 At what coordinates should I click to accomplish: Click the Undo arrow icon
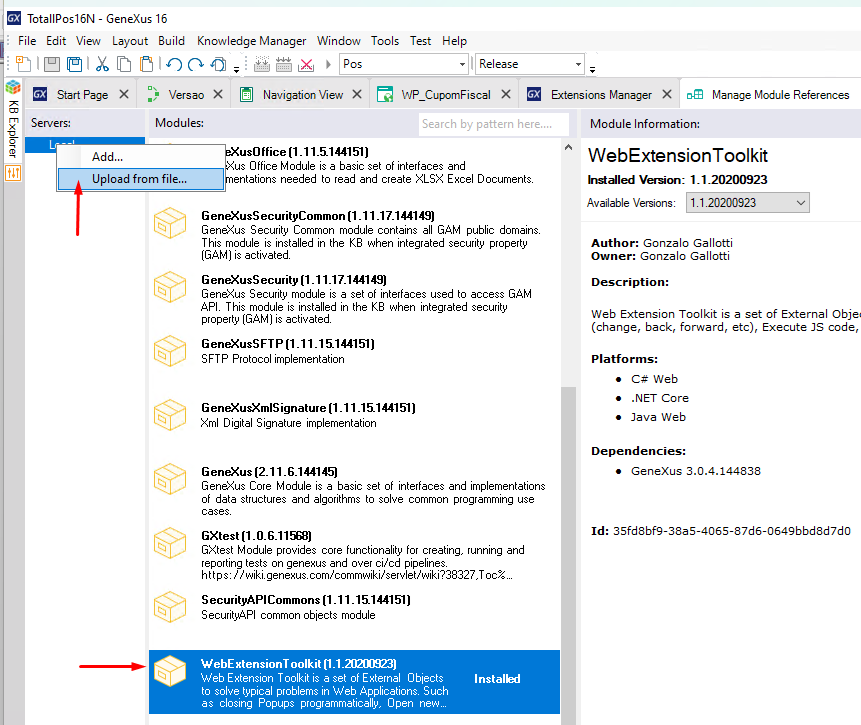pos(174,64)
